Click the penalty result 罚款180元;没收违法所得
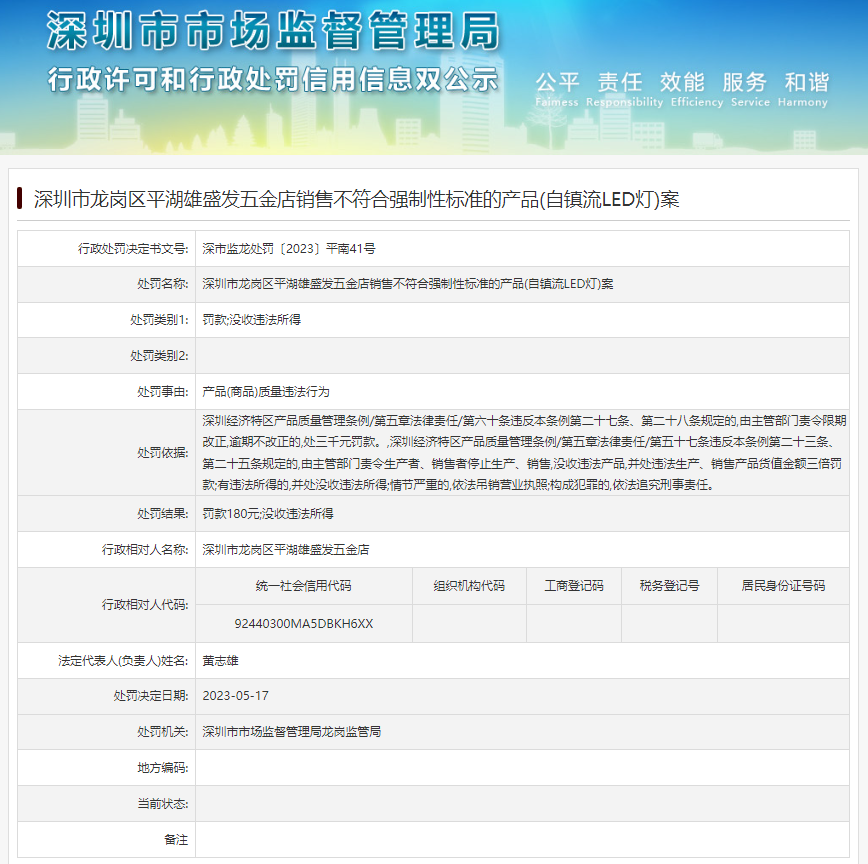The height and width of the screenshot is (864, 868). click(268, 513)
